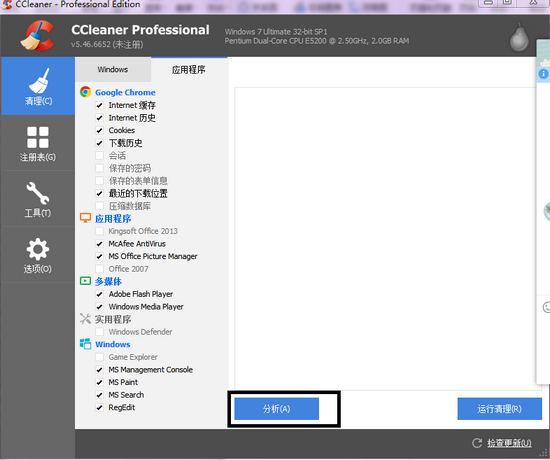Toggle the 下载历史 checkbox
The image size is (550, 460).
coord(100,143)
